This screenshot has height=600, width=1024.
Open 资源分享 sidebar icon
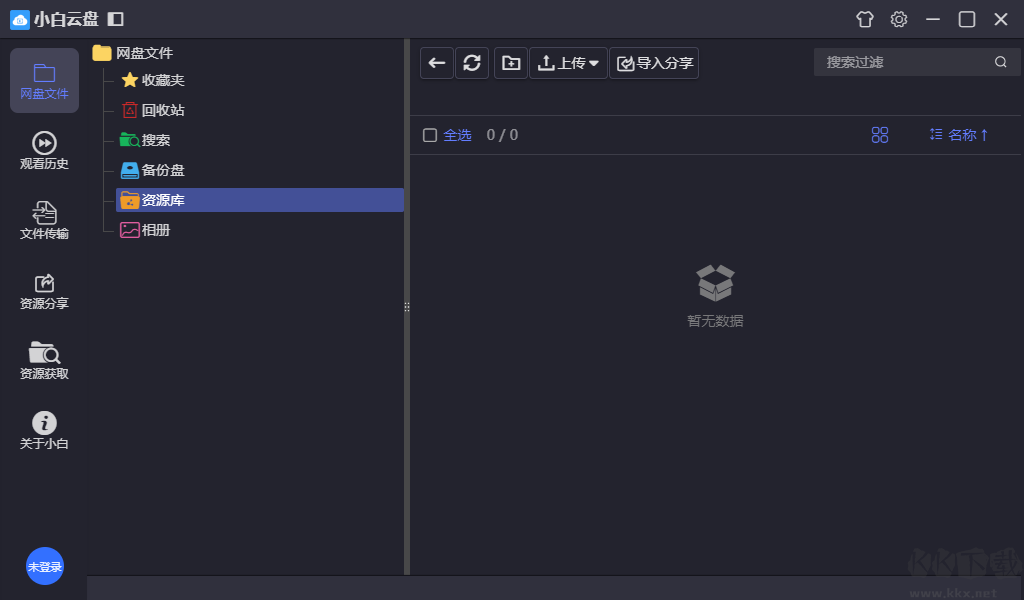point(44,291)
